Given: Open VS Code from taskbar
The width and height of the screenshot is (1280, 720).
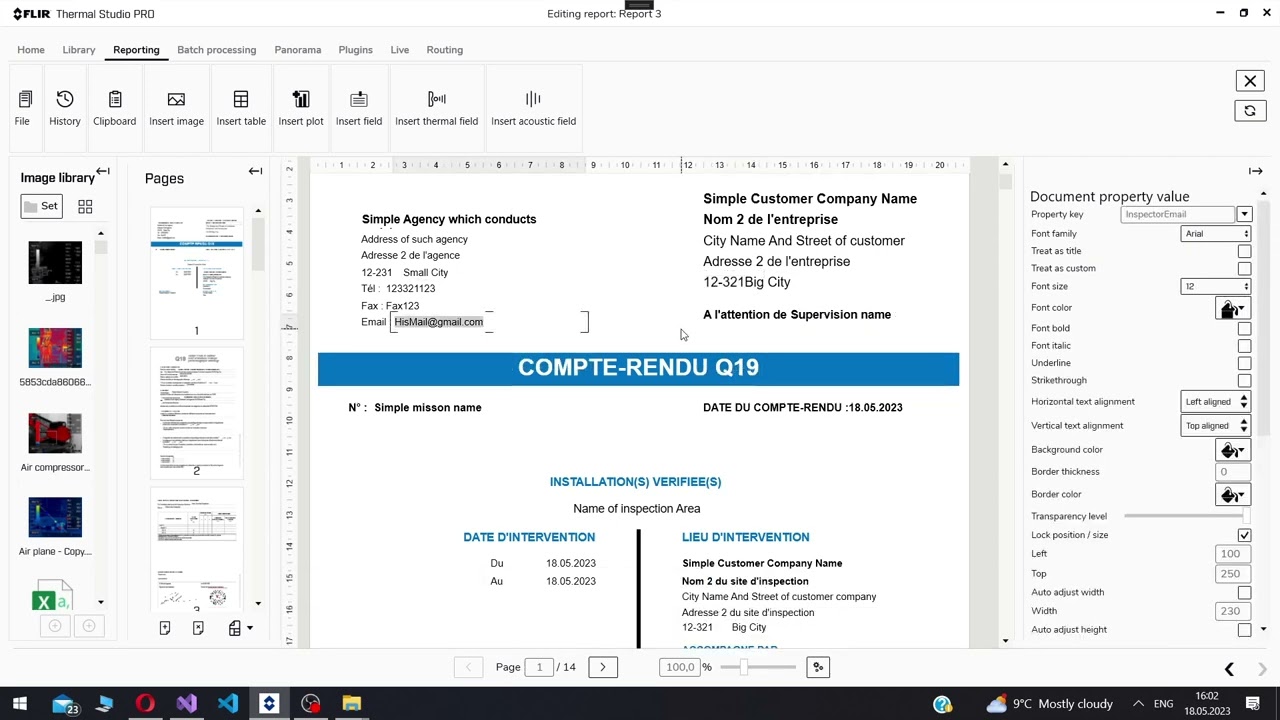Looking at the screenshot, I should click(227, 704).
